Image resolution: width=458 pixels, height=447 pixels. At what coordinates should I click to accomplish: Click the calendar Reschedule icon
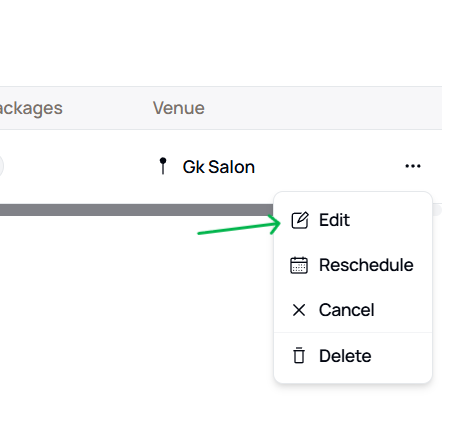pos(299,265)
